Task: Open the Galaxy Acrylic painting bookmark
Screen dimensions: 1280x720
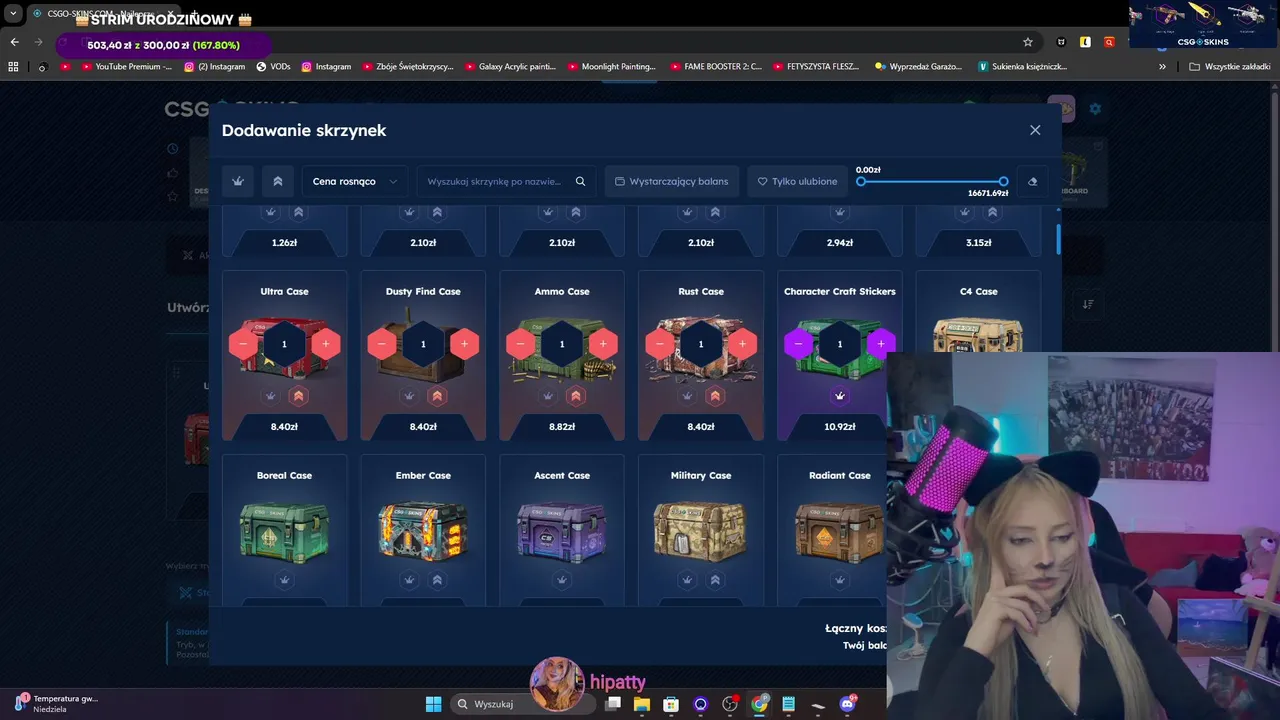Action: point(510,67)
